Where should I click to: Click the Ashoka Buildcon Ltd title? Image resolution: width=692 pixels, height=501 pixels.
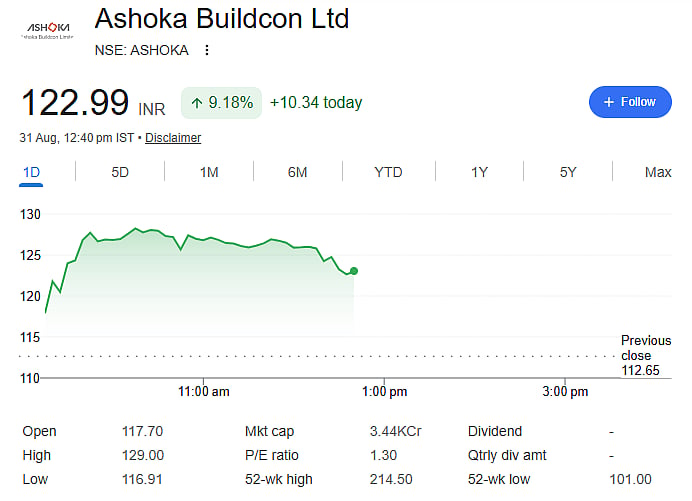[x=222, y=19]
